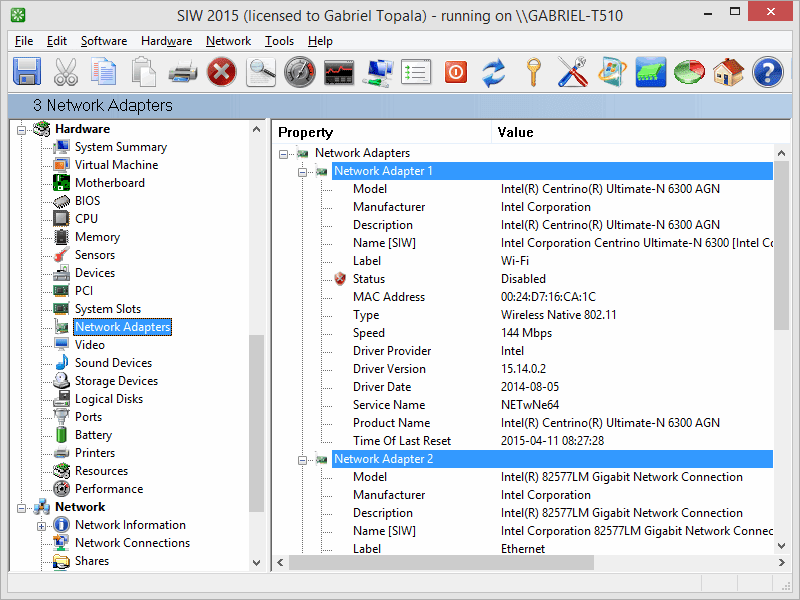Click the right panel scrollbar down arrow
800x600 pixels.
tap(784, 546)
